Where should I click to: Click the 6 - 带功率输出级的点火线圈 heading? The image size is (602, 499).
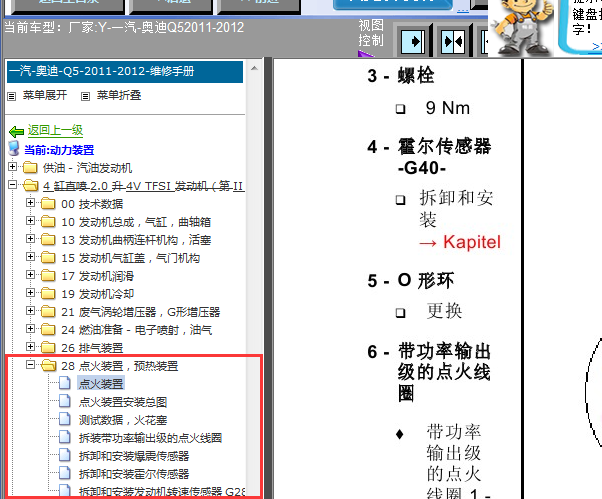click(x=429, y=372)
